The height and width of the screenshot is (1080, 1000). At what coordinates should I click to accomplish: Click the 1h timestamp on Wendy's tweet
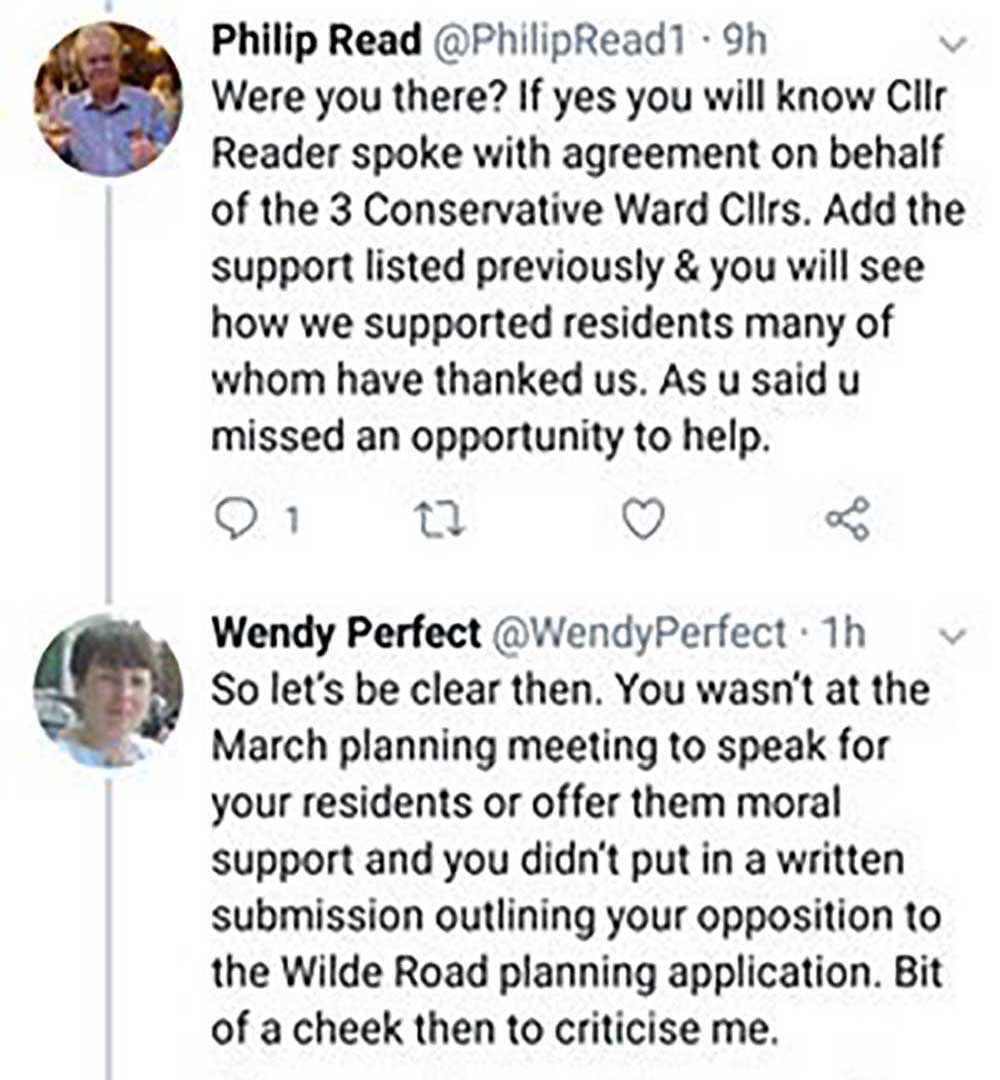coord(841,633)
